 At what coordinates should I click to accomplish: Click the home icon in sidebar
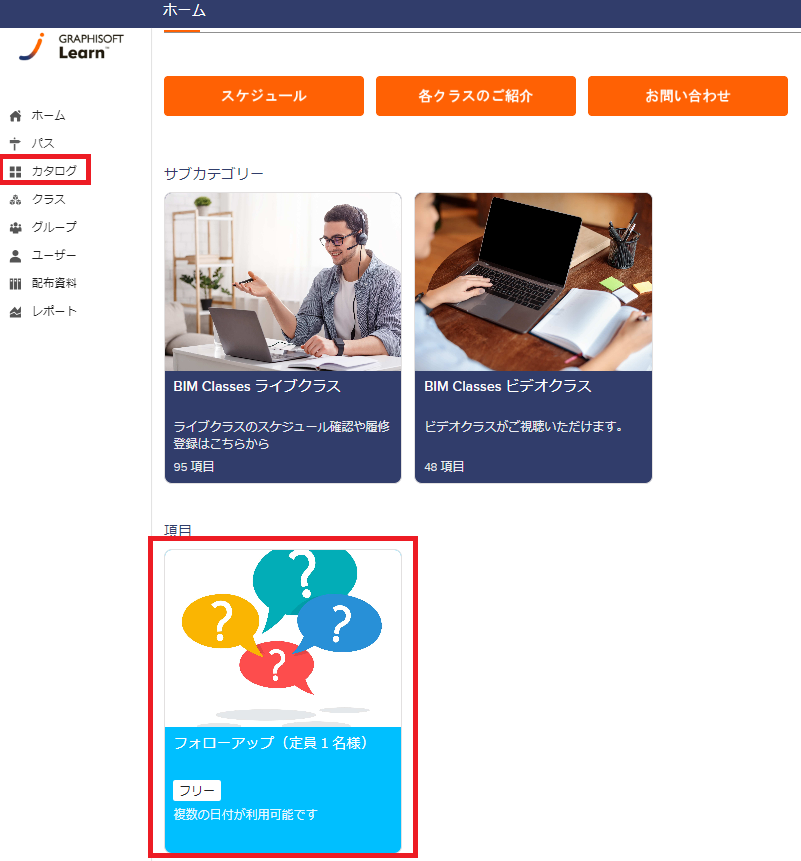[x=15, y=116]
